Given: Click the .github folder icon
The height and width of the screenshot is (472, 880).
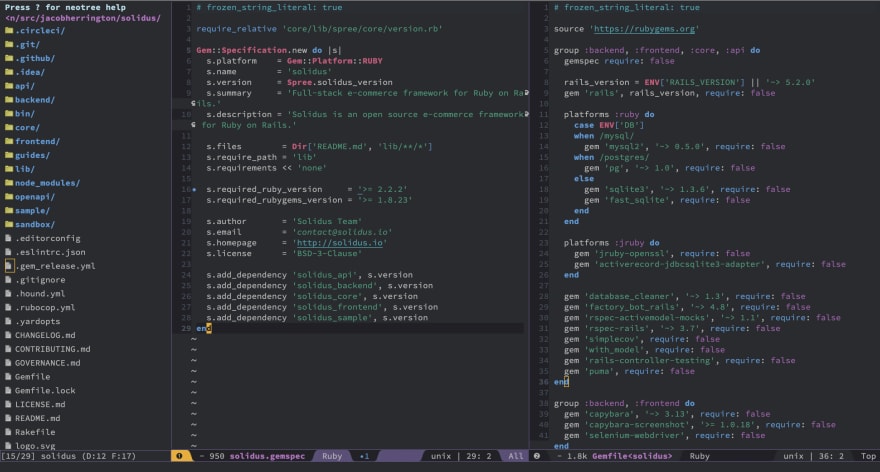Looking at the screenshot, I should click(9, 58).
